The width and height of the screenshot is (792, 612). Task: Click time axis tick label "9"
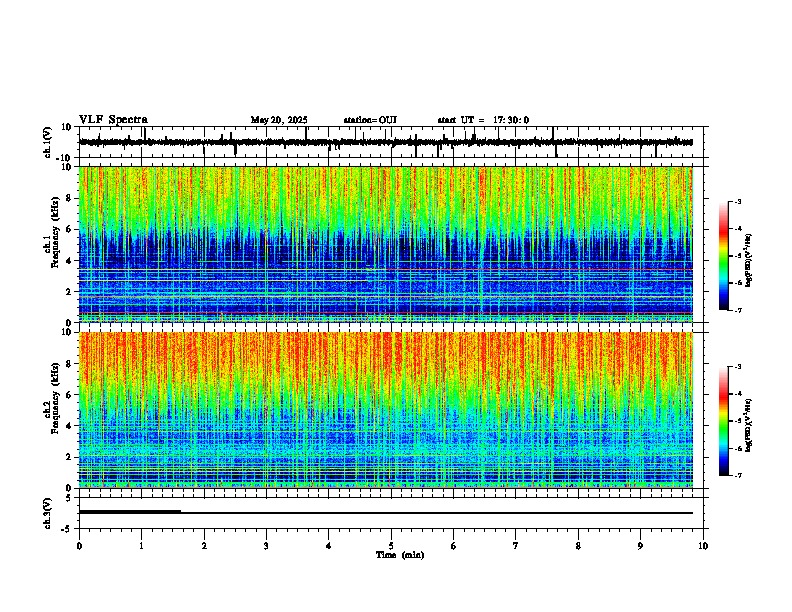pyautogui.click(x=640, y=546)
